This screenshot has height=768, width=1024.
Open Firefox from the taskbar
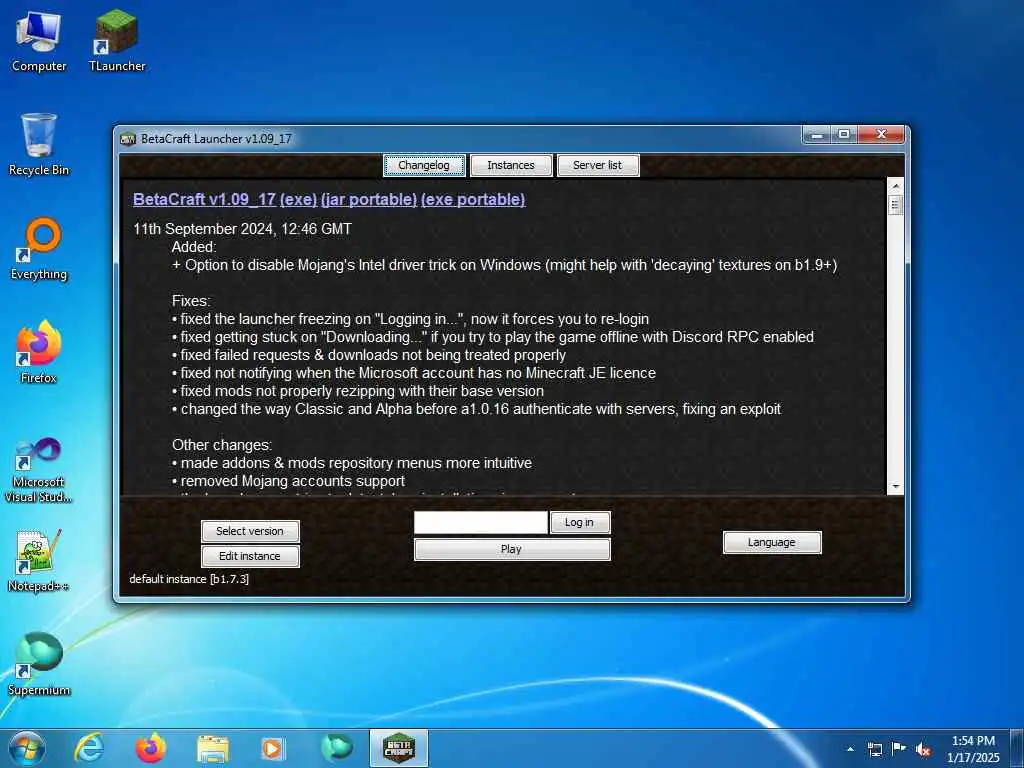[150, 748]
